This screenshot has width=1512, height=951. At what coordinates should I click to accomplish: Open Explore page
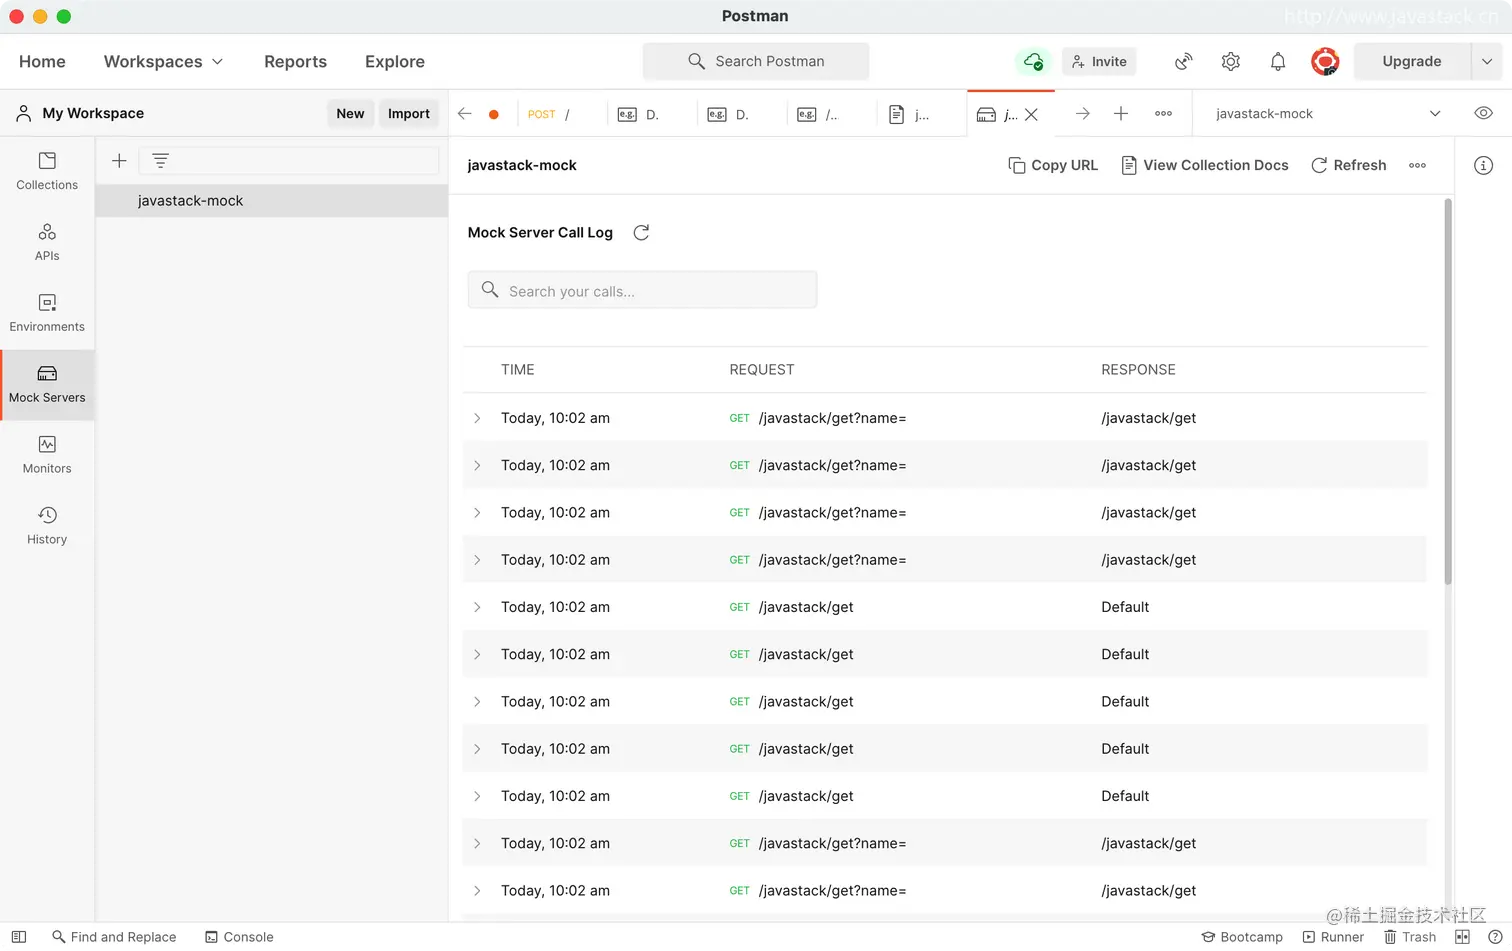[394, 61]
